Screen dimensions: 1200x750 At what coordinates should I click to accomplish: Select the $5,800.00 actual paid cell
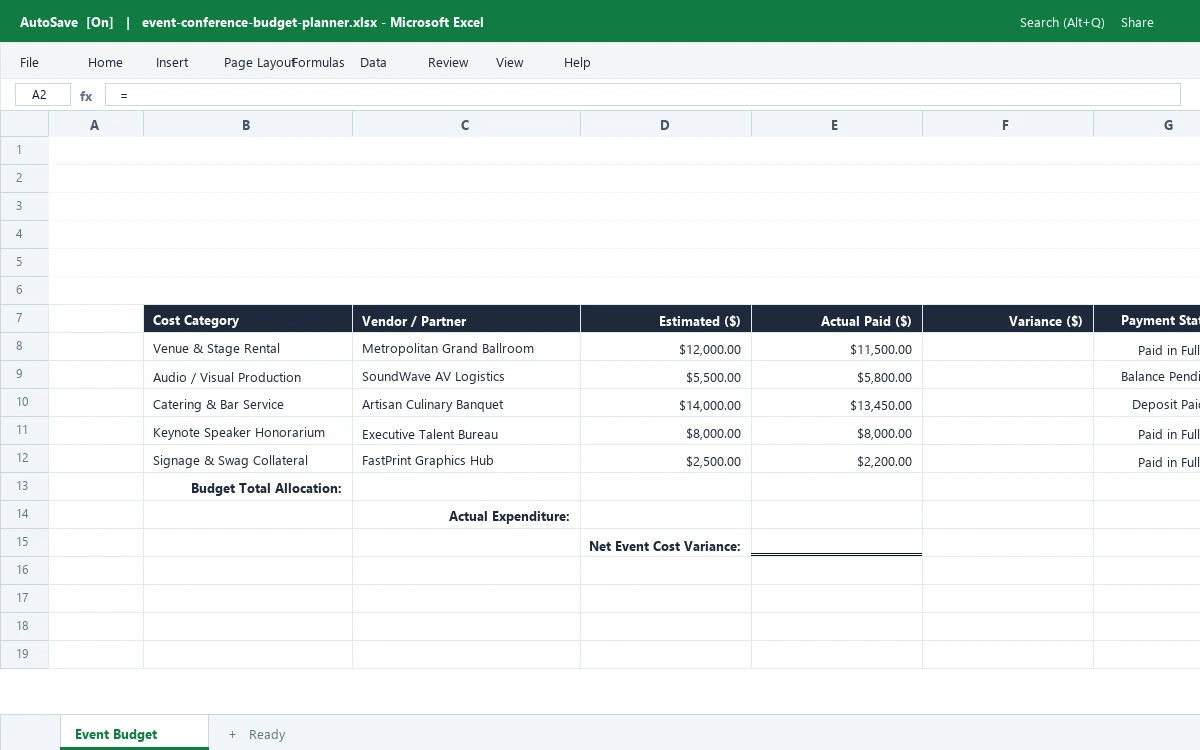837,375
